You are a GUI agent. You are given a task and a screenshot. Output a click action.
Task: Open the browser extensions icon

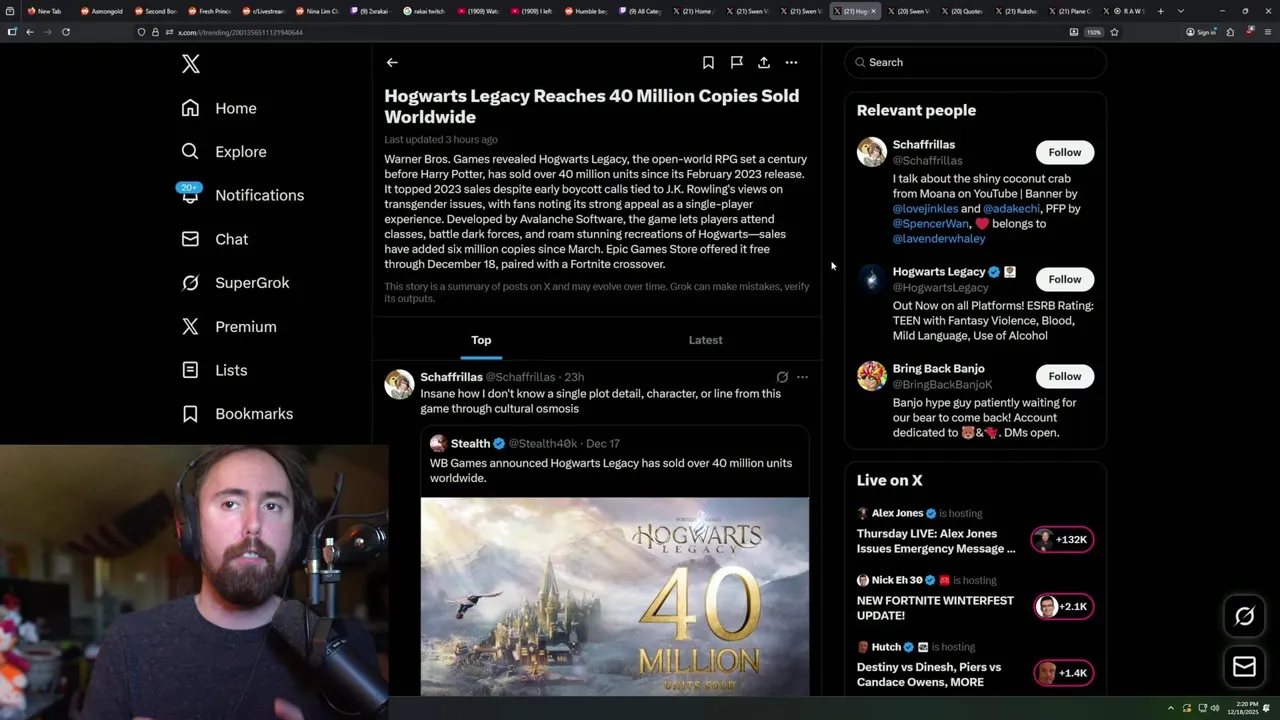click(x=1230, y=32)
